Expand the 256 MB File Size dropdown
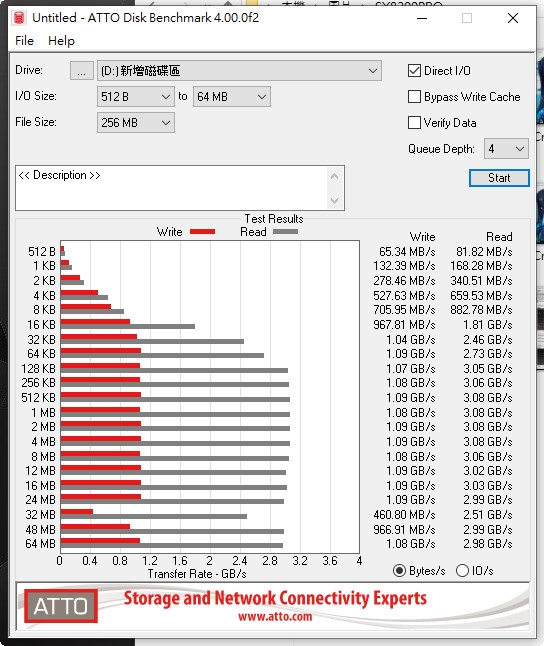The height and width of the screenshot is (646, 544). pyautogui.click(x=136, y=123)
